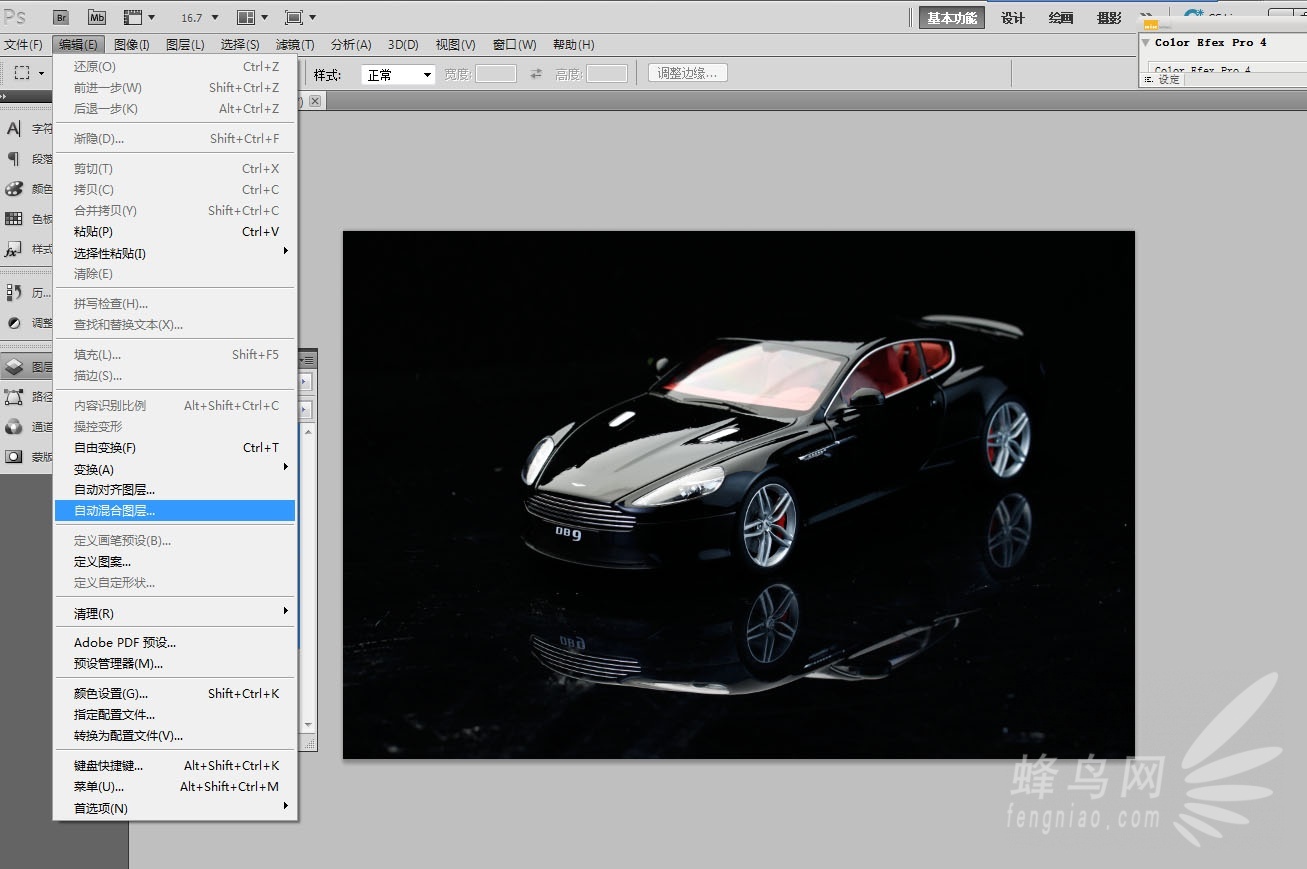Expand the 选择性粘贴(I) submenu
This screenshot has height=869, width=1307.
click(175, 253)
